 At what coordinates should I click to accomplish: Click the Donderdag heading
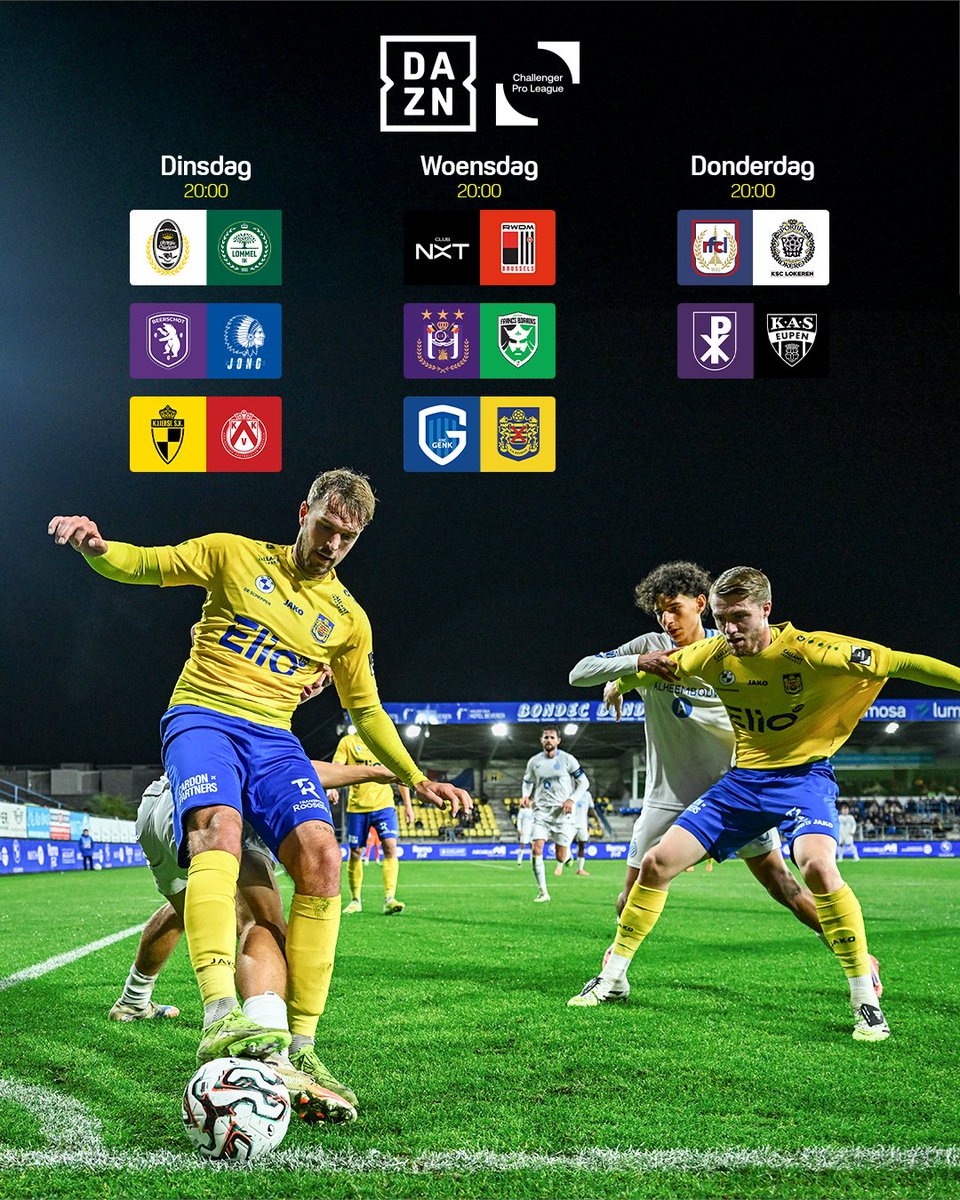(x=752, y=166)
